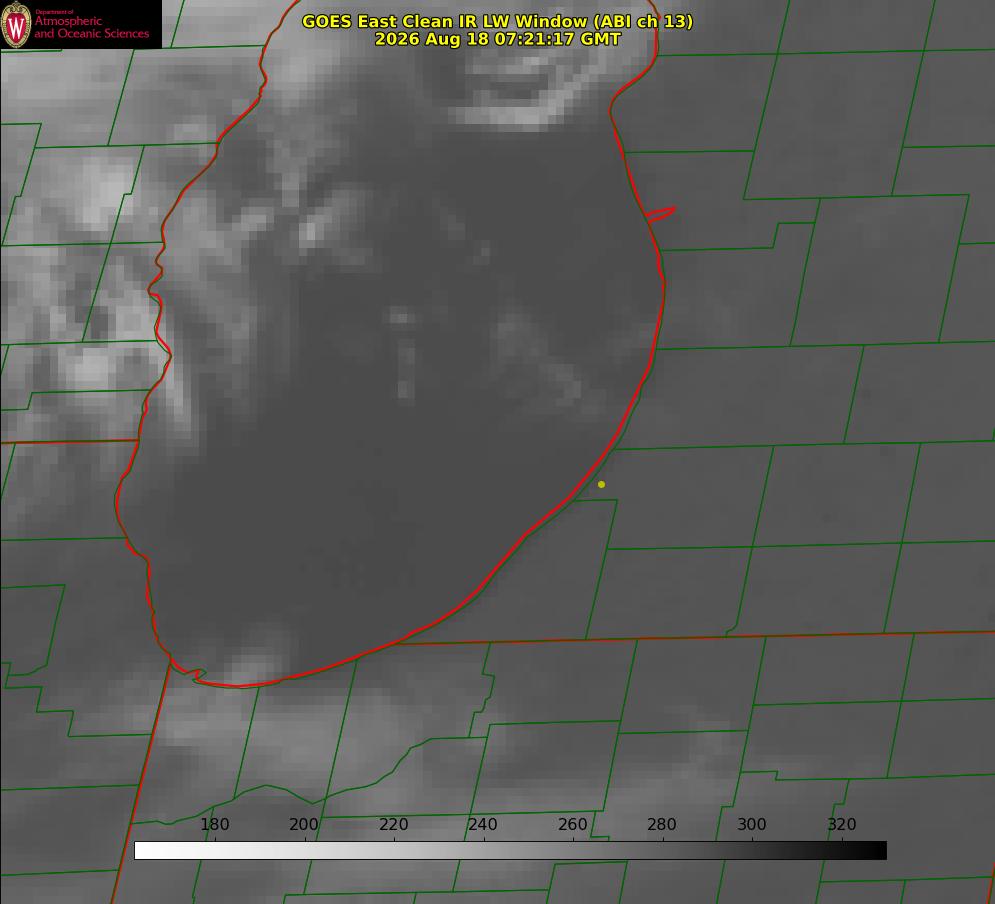995x904 pixels.
Task: Click the 2026 Aug 18 timestamp label
Action: pyautogui.click(x=498, y=39)
